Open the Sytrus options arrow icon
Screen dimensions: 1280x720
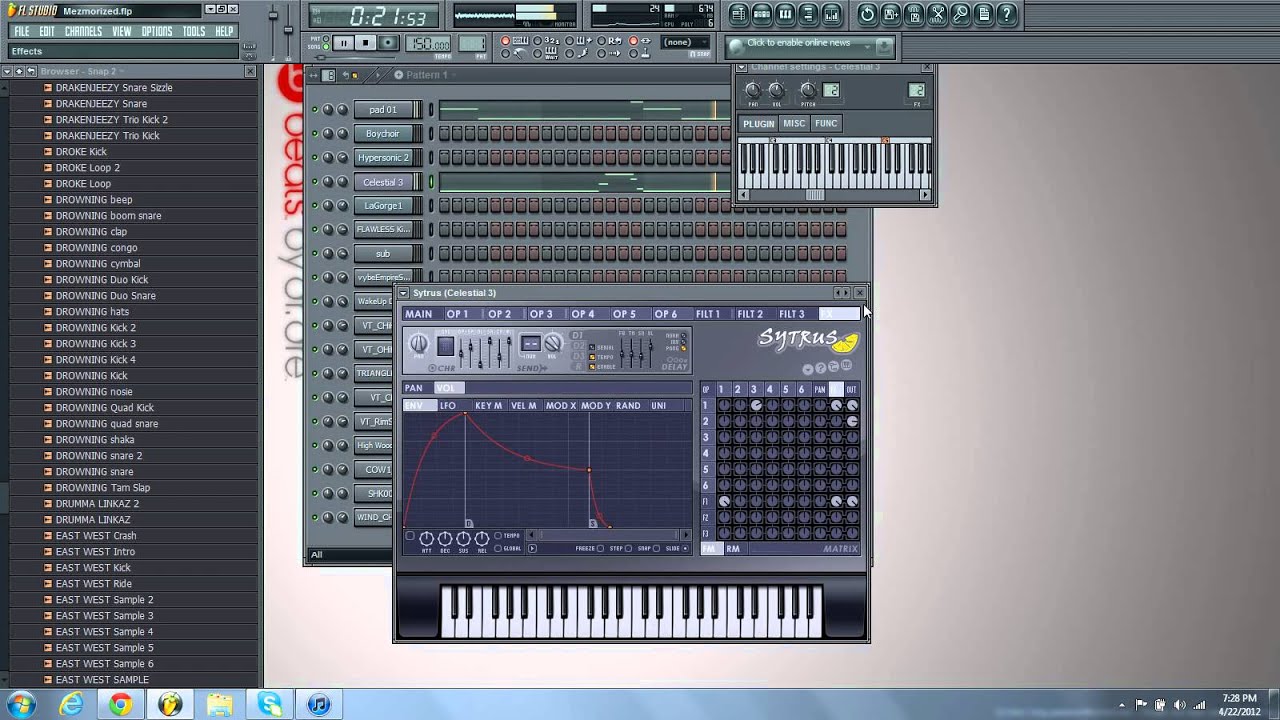(x=809, y=368)
